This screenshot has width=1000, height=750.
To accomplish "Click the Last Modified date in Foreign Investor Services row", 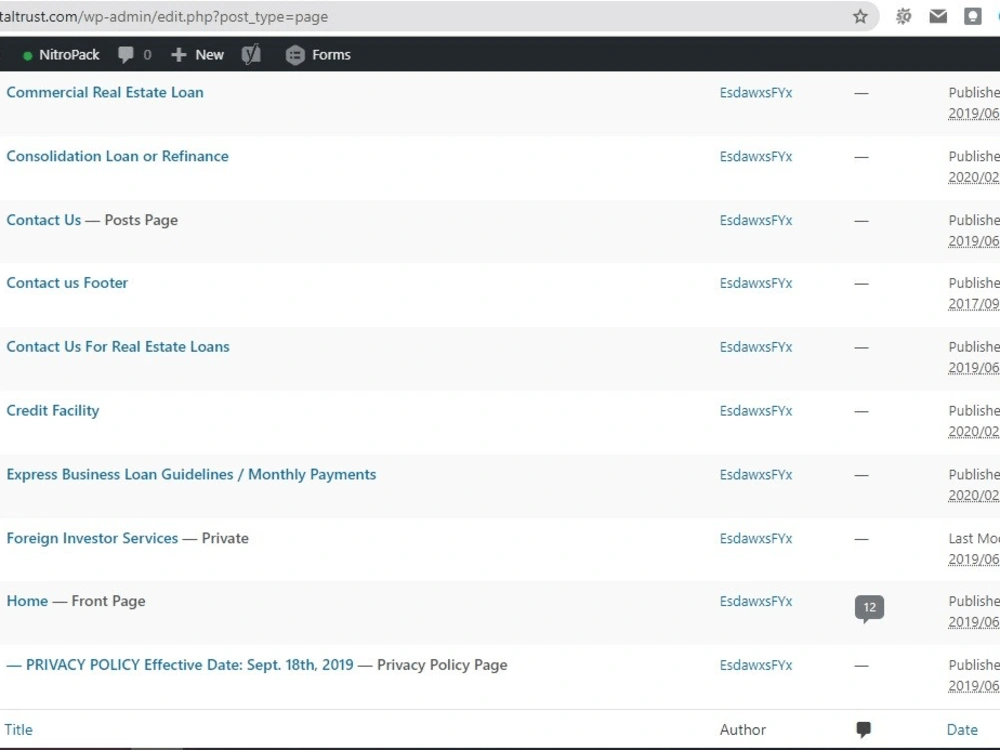I will pos(974,559).
